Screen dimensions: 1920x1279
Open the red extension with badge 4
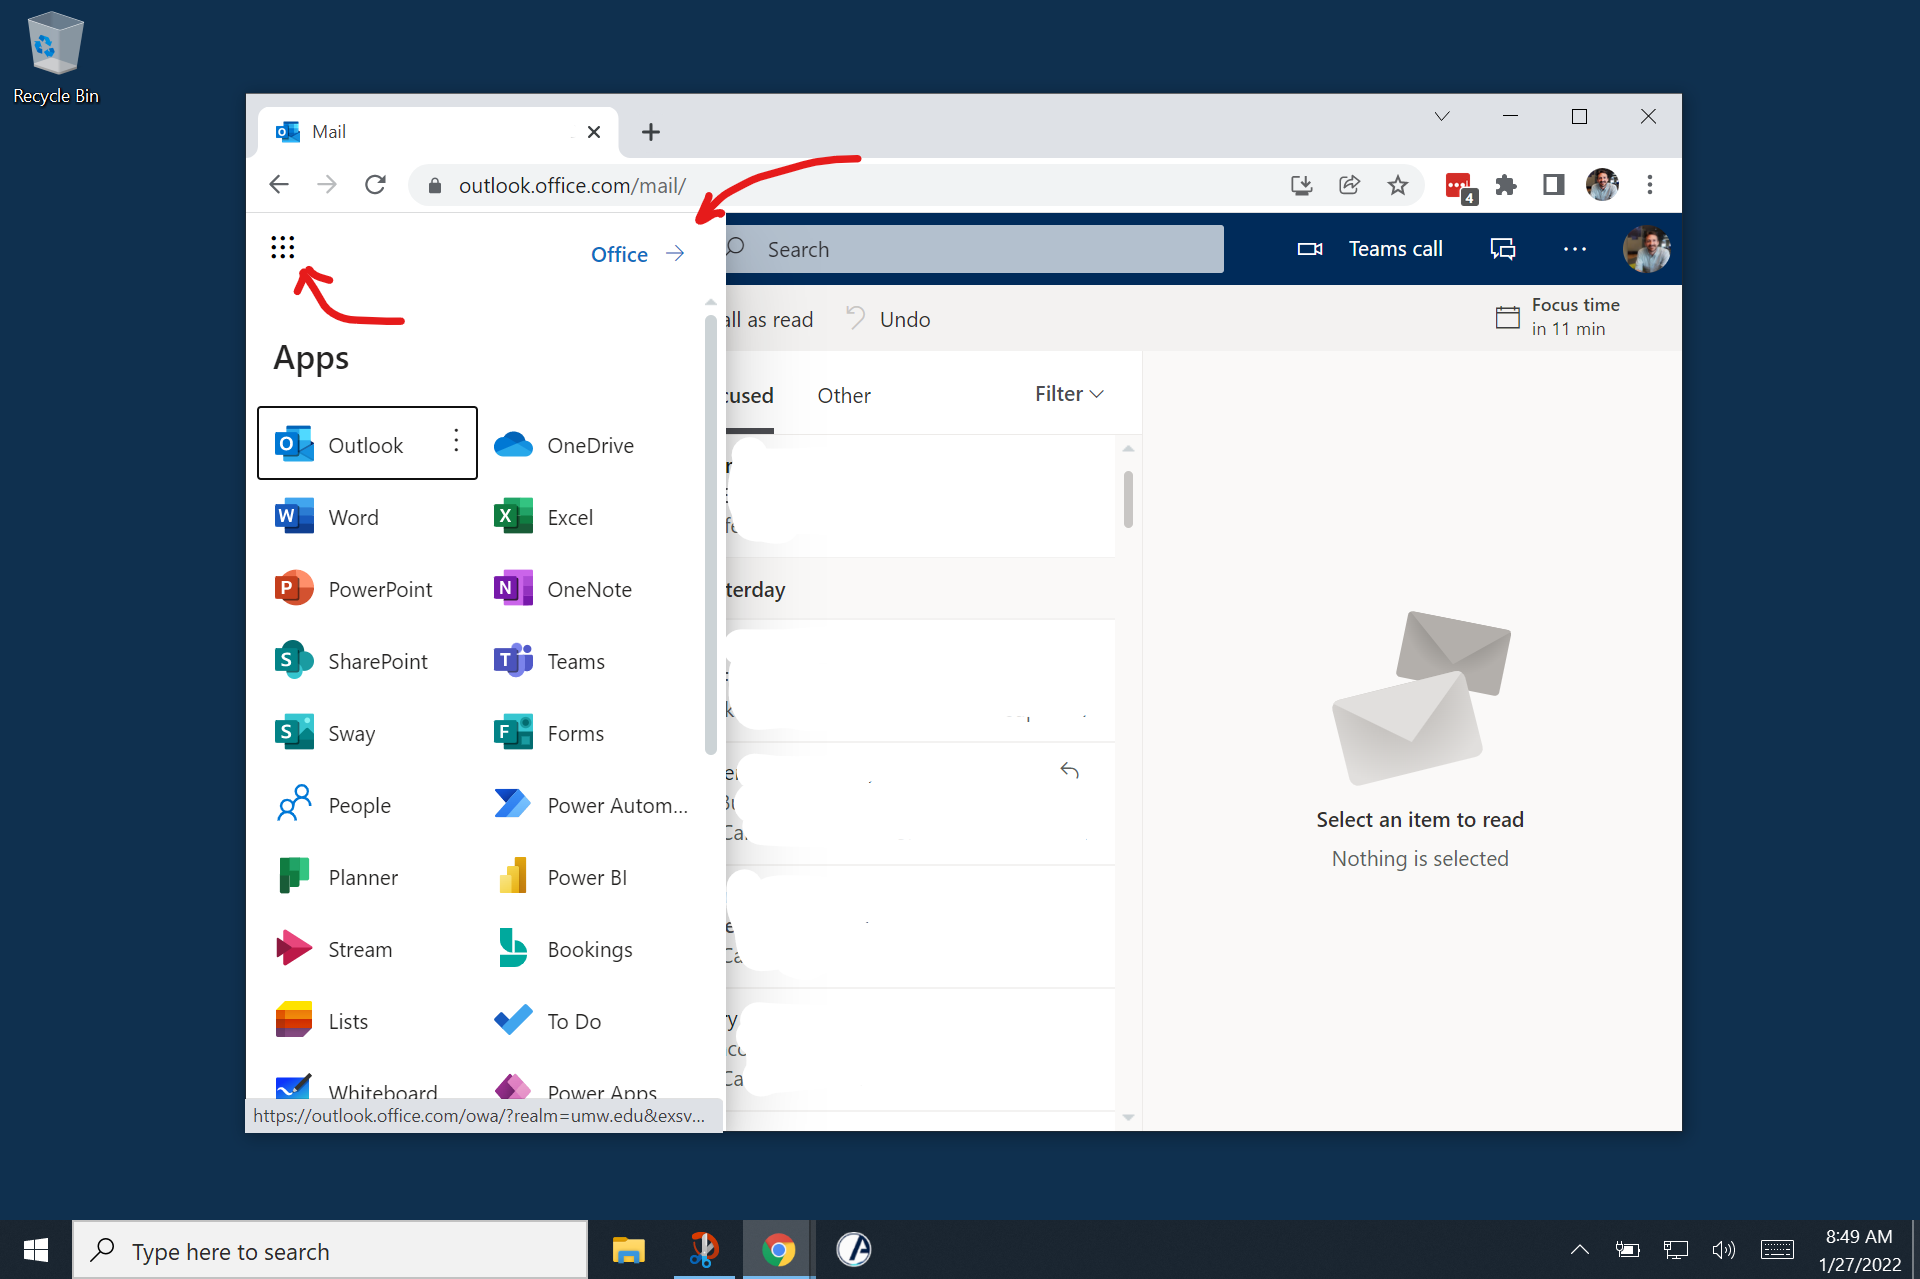[1460, 186]
